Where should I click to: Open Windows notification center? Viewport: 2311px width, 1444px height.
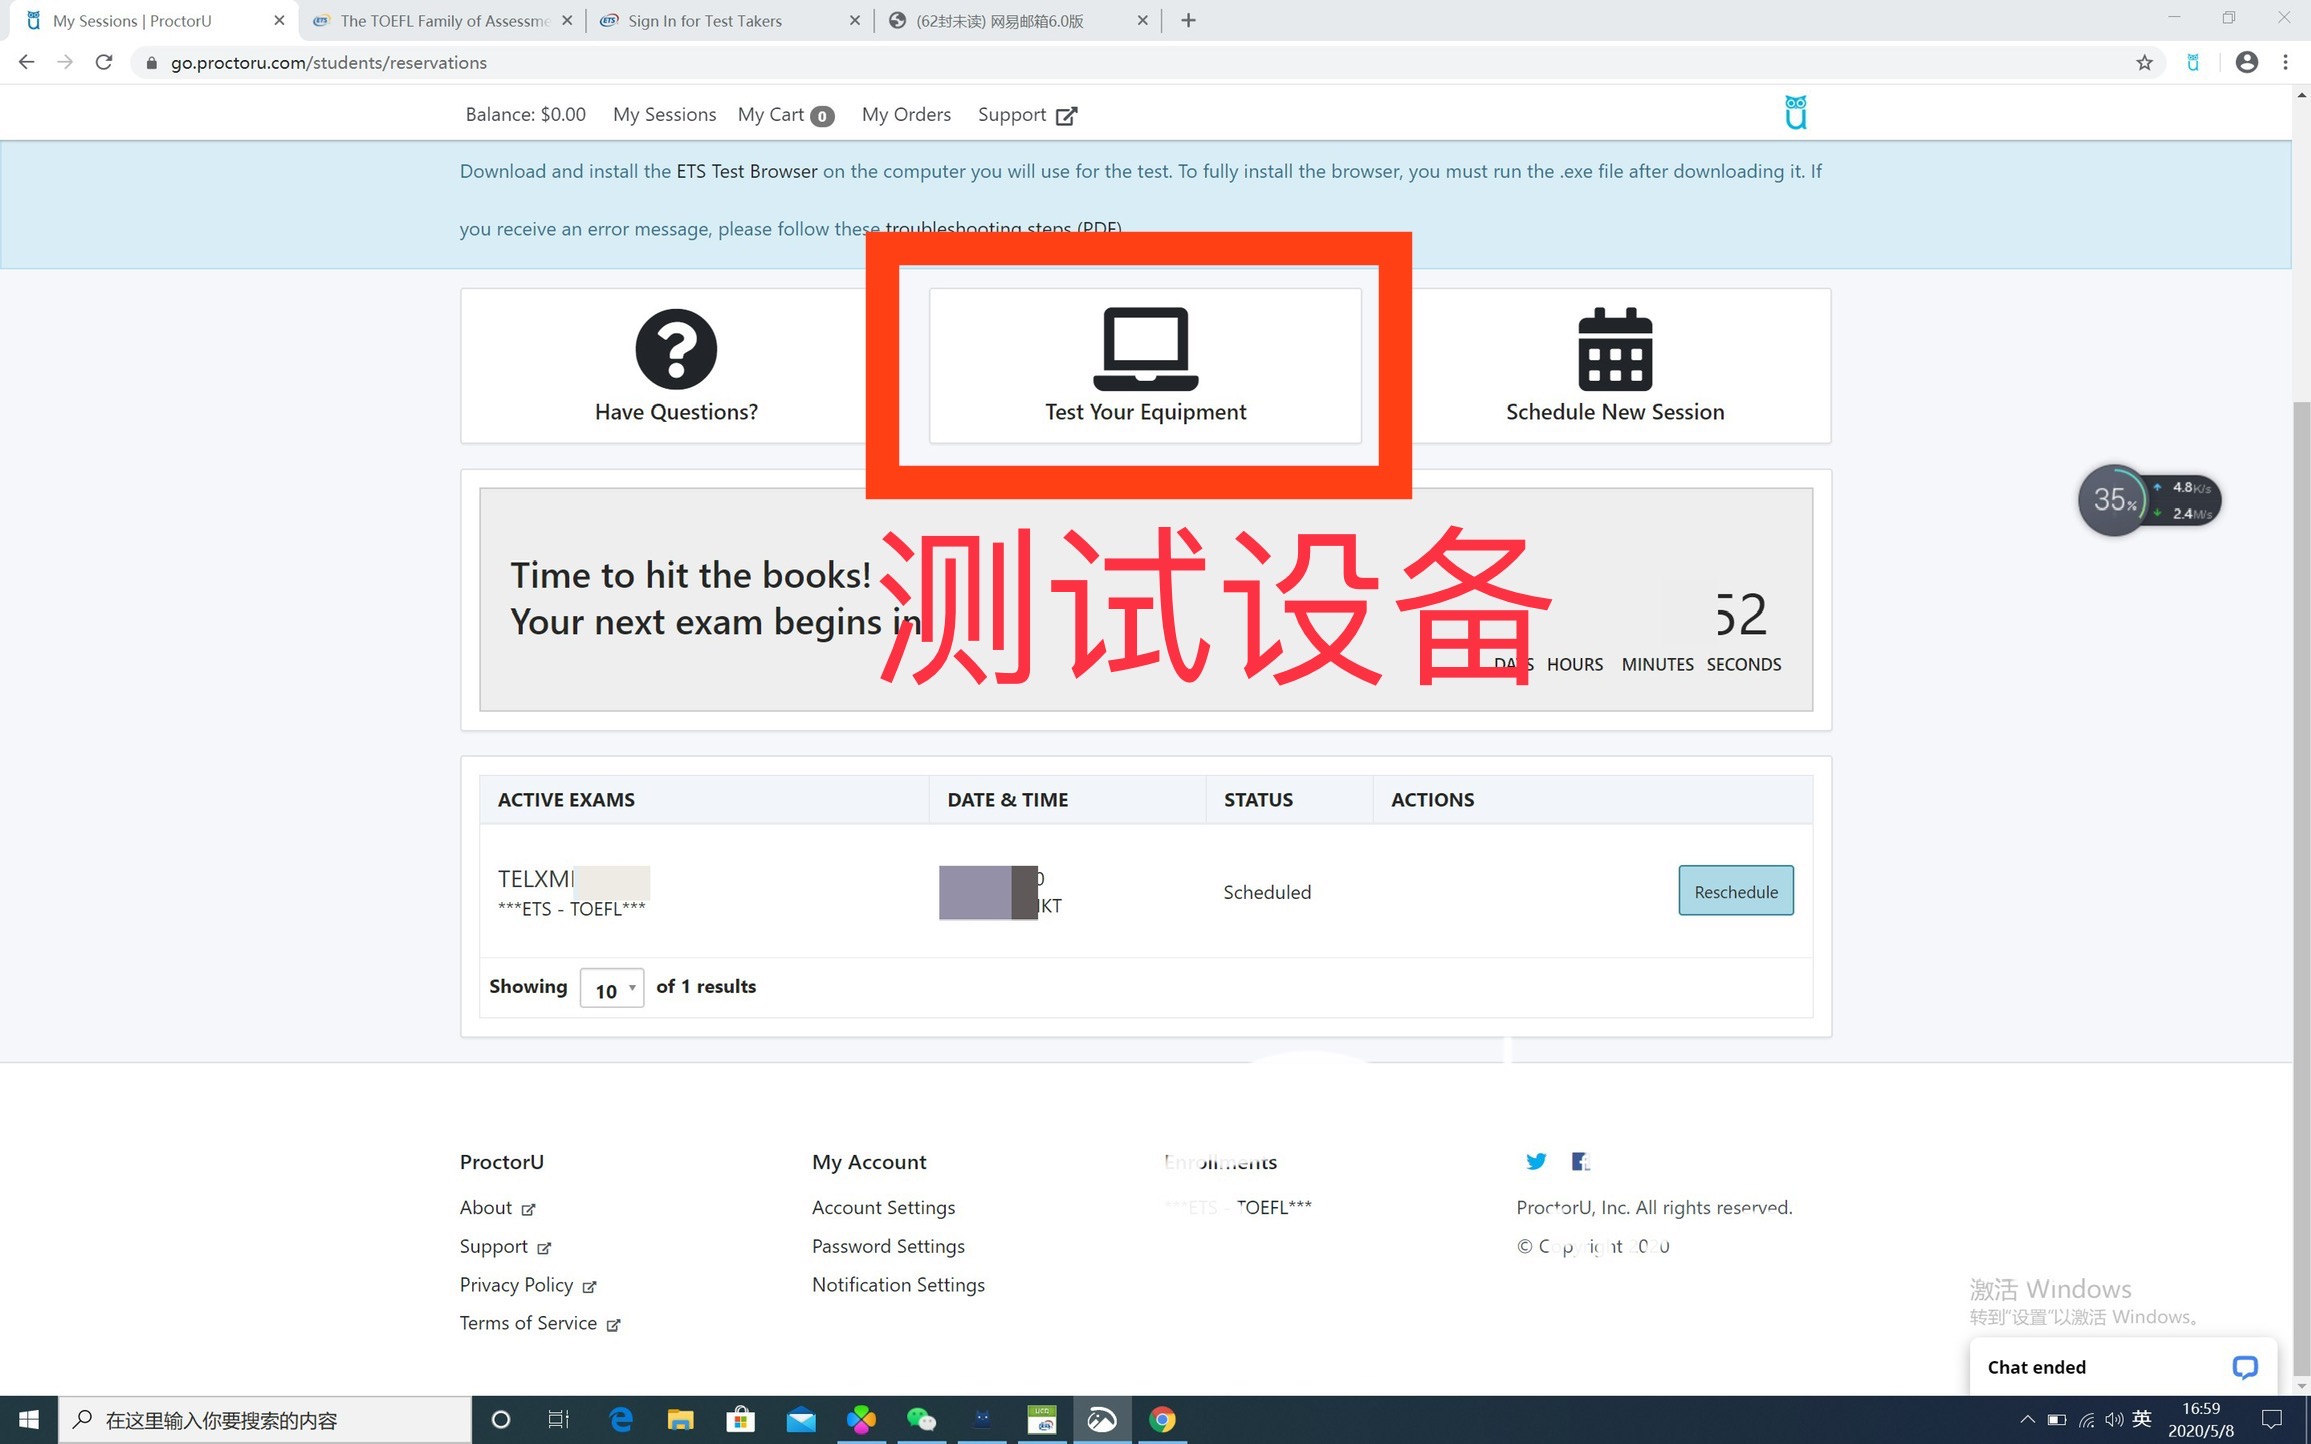pyautogui.click(x=2271, y=1420)
